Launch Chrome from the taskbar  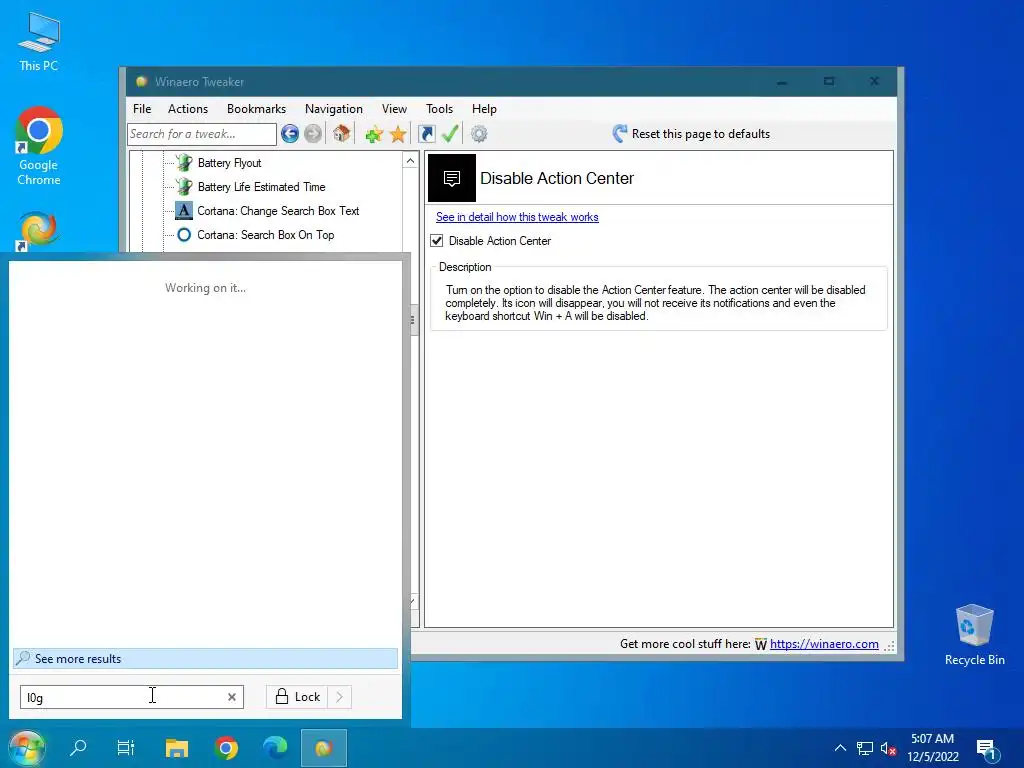(x=227, y=748)
